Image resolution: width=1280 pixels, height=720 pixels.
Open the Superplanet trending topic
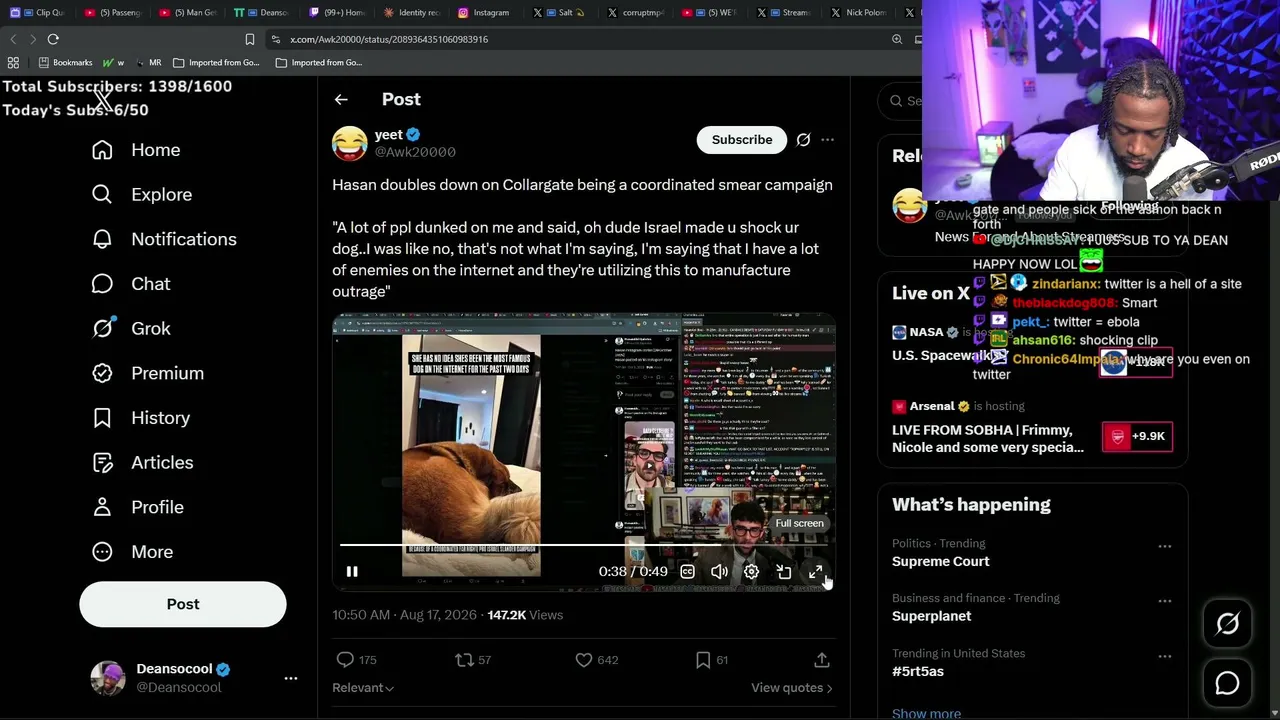point(931,616)
